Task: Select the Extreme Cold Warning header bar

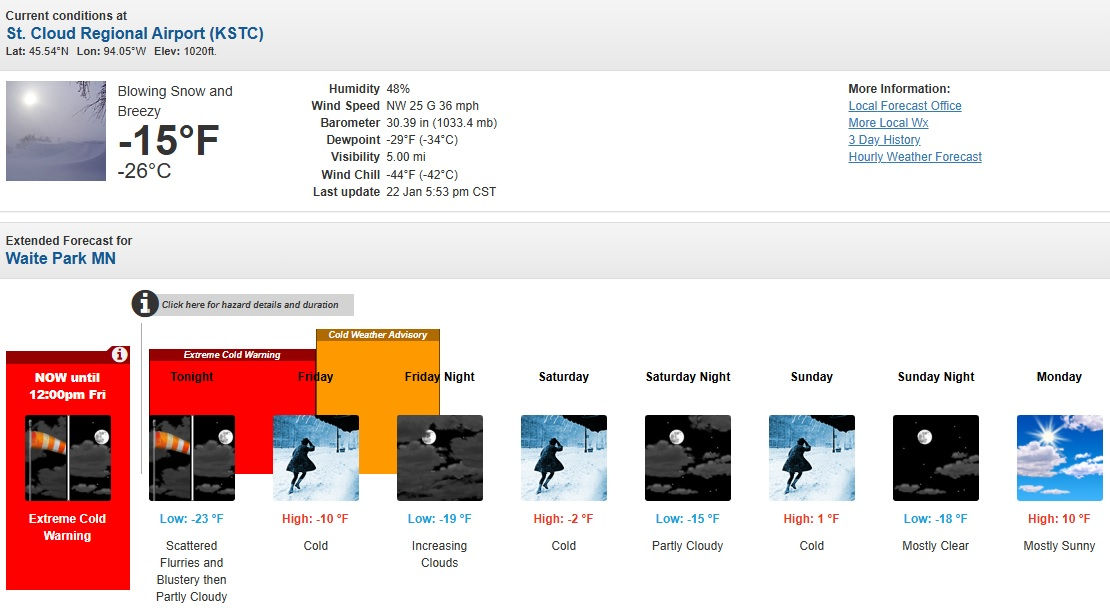Action: [x=232, y=355]
